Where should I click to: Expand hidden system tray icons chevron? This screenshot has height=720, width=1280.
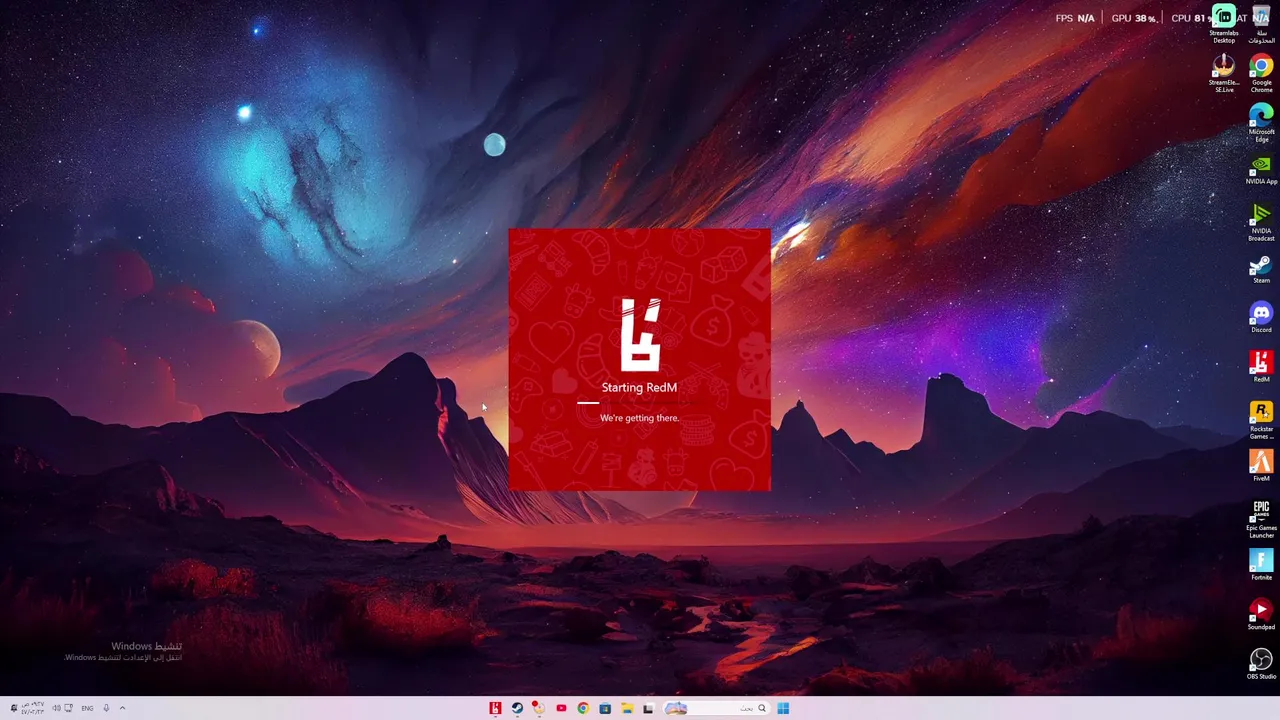[122, 708]
